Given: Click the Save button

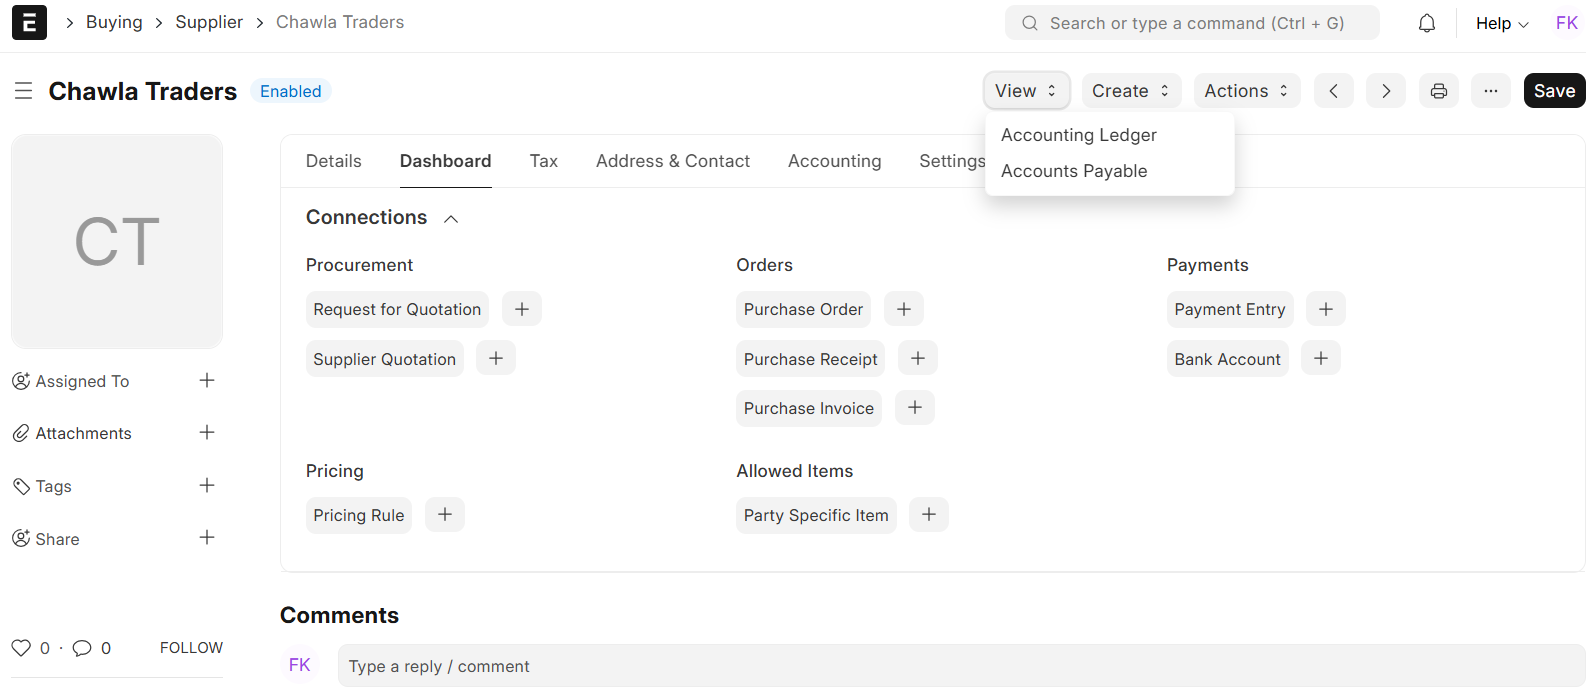Looking at the screenshot, I should [x=1553, y=91].
